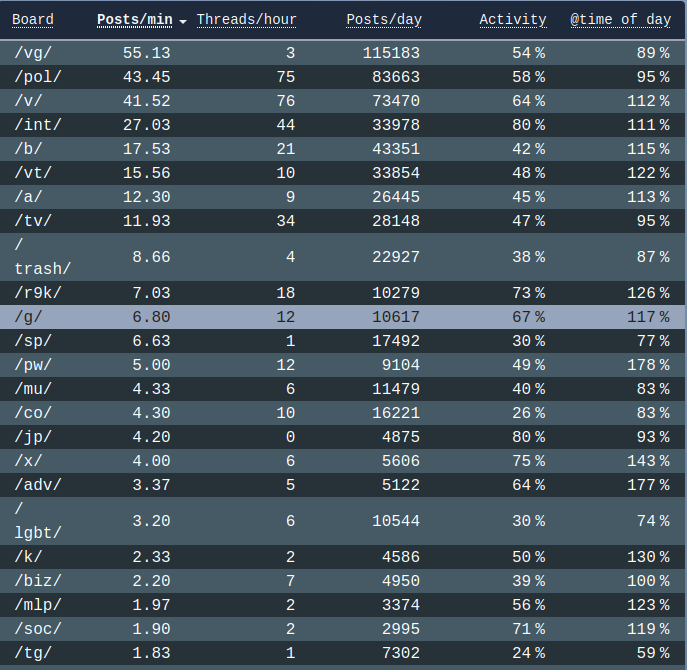Select the 3374 posts/day value

[x=401, y=605]
